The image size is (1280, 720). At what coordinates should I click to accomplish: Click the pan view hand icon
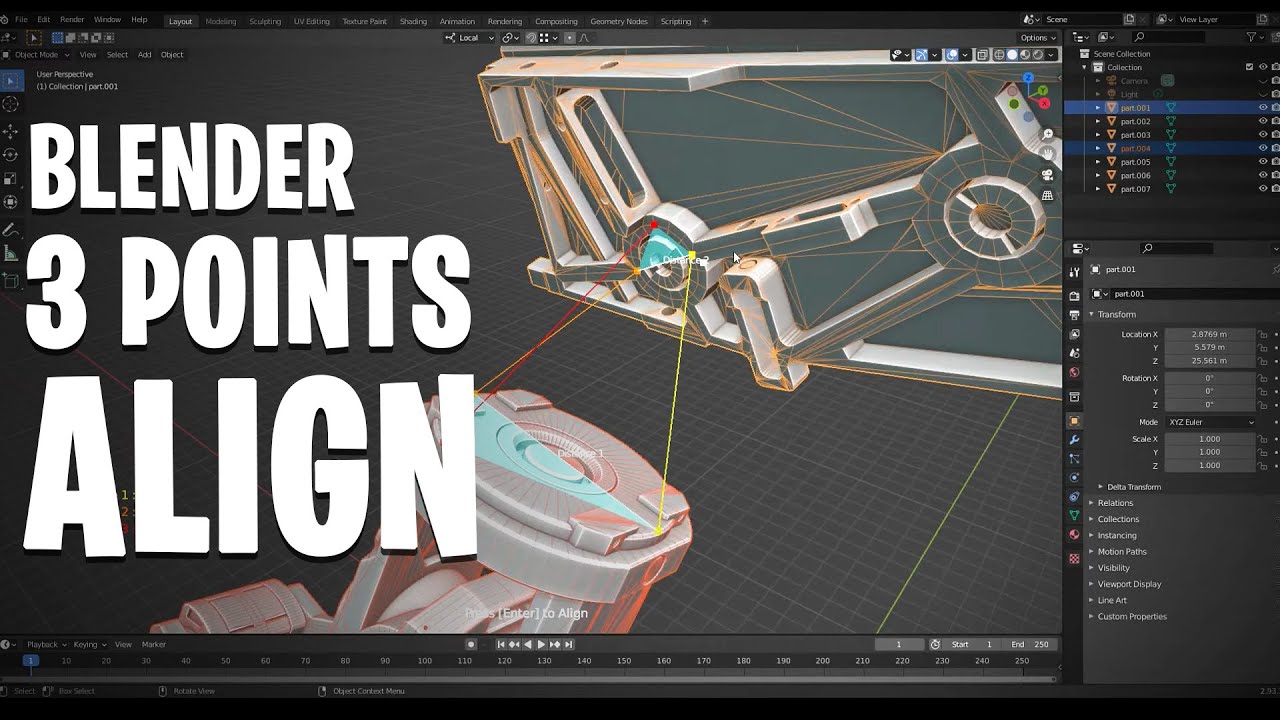[x=1048, y=154]
